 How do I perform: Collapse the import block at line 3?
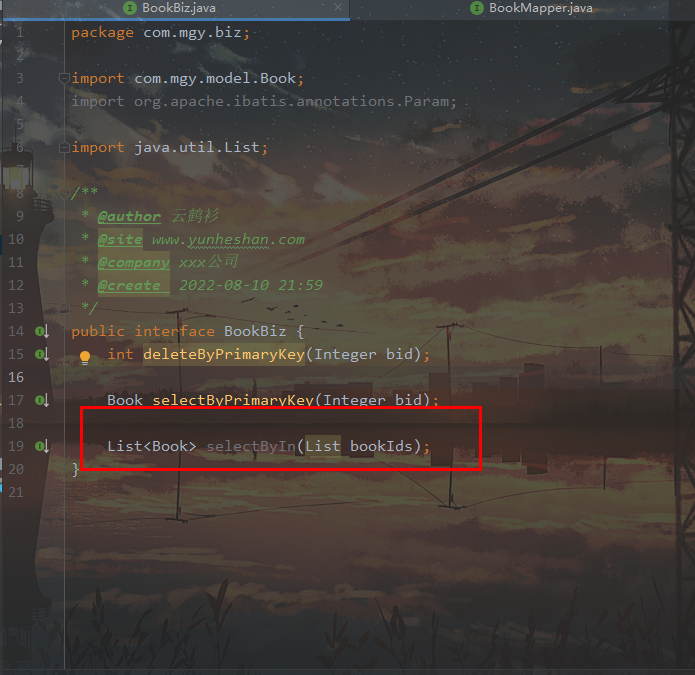click(64, 78)
